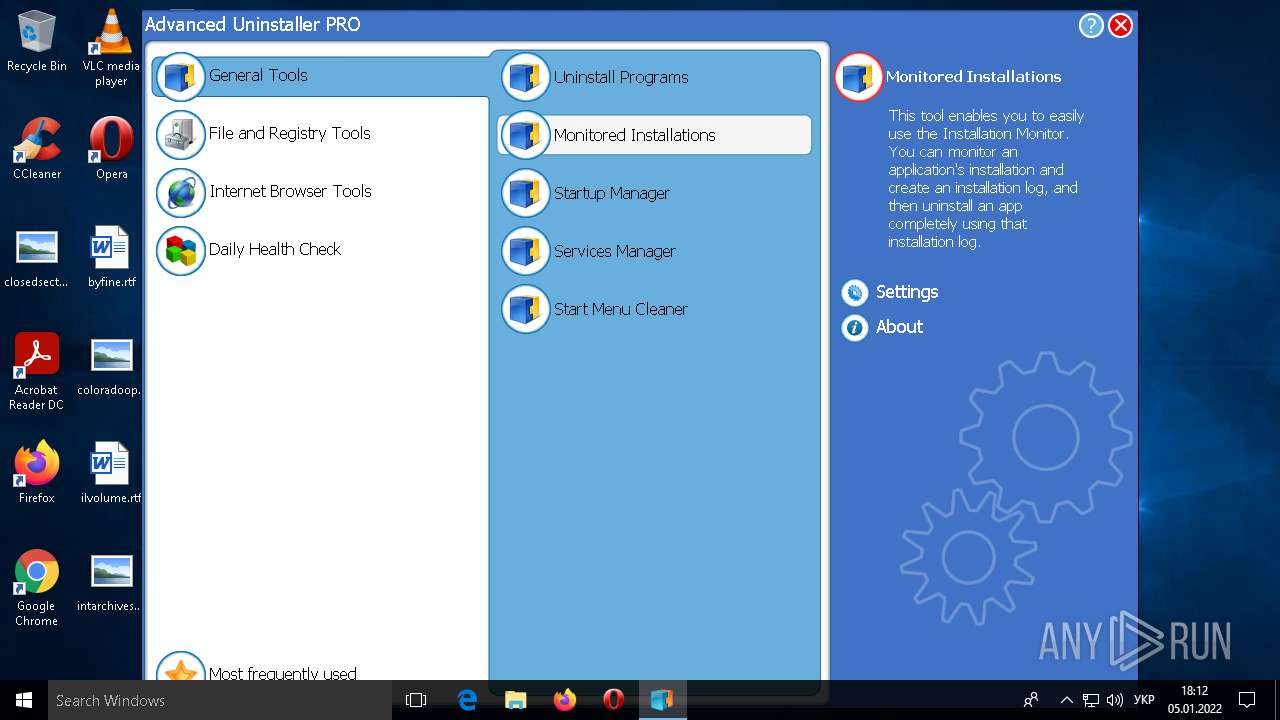Open File Explorer from taskbar

[x=516, y=700]
